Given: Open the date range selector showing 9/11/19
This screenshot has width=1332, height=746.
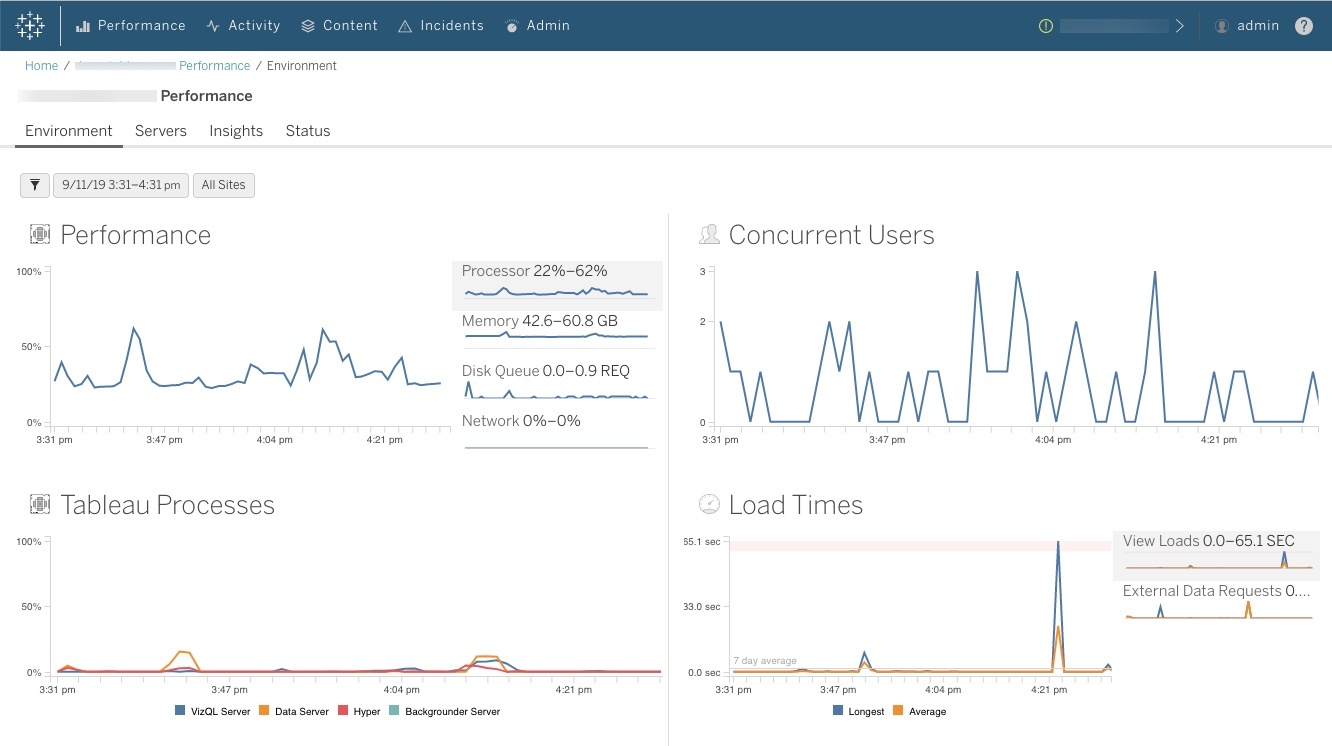Looking at the screenshot, I should [120, 184].
